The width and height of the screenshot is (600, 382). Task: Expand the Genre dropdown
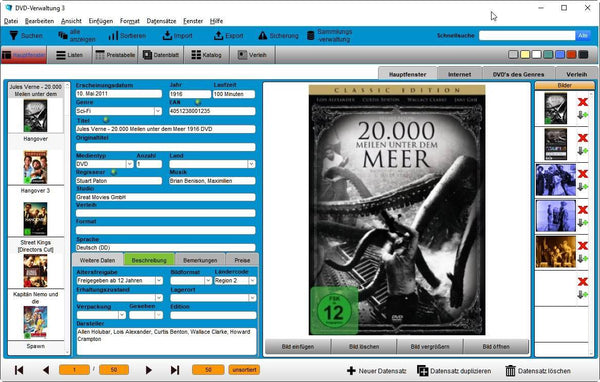[158, 111]
